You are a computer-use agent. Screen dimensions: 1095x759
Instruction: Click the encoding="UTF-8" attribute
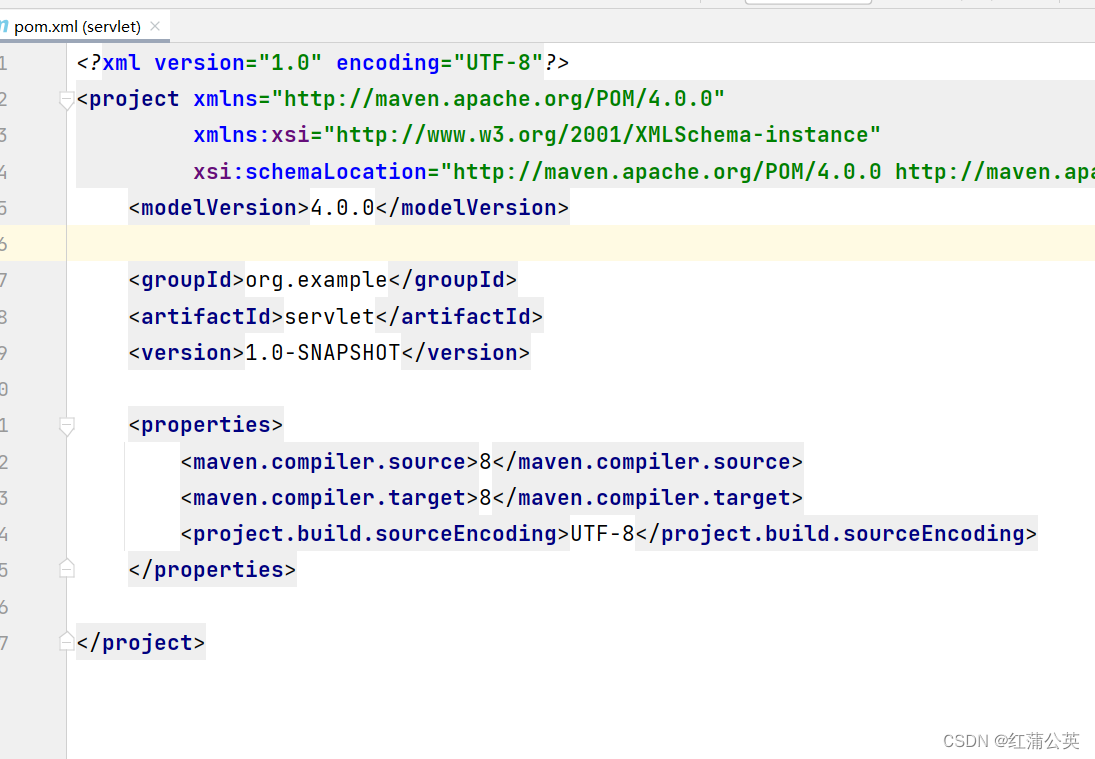point(439,63)
